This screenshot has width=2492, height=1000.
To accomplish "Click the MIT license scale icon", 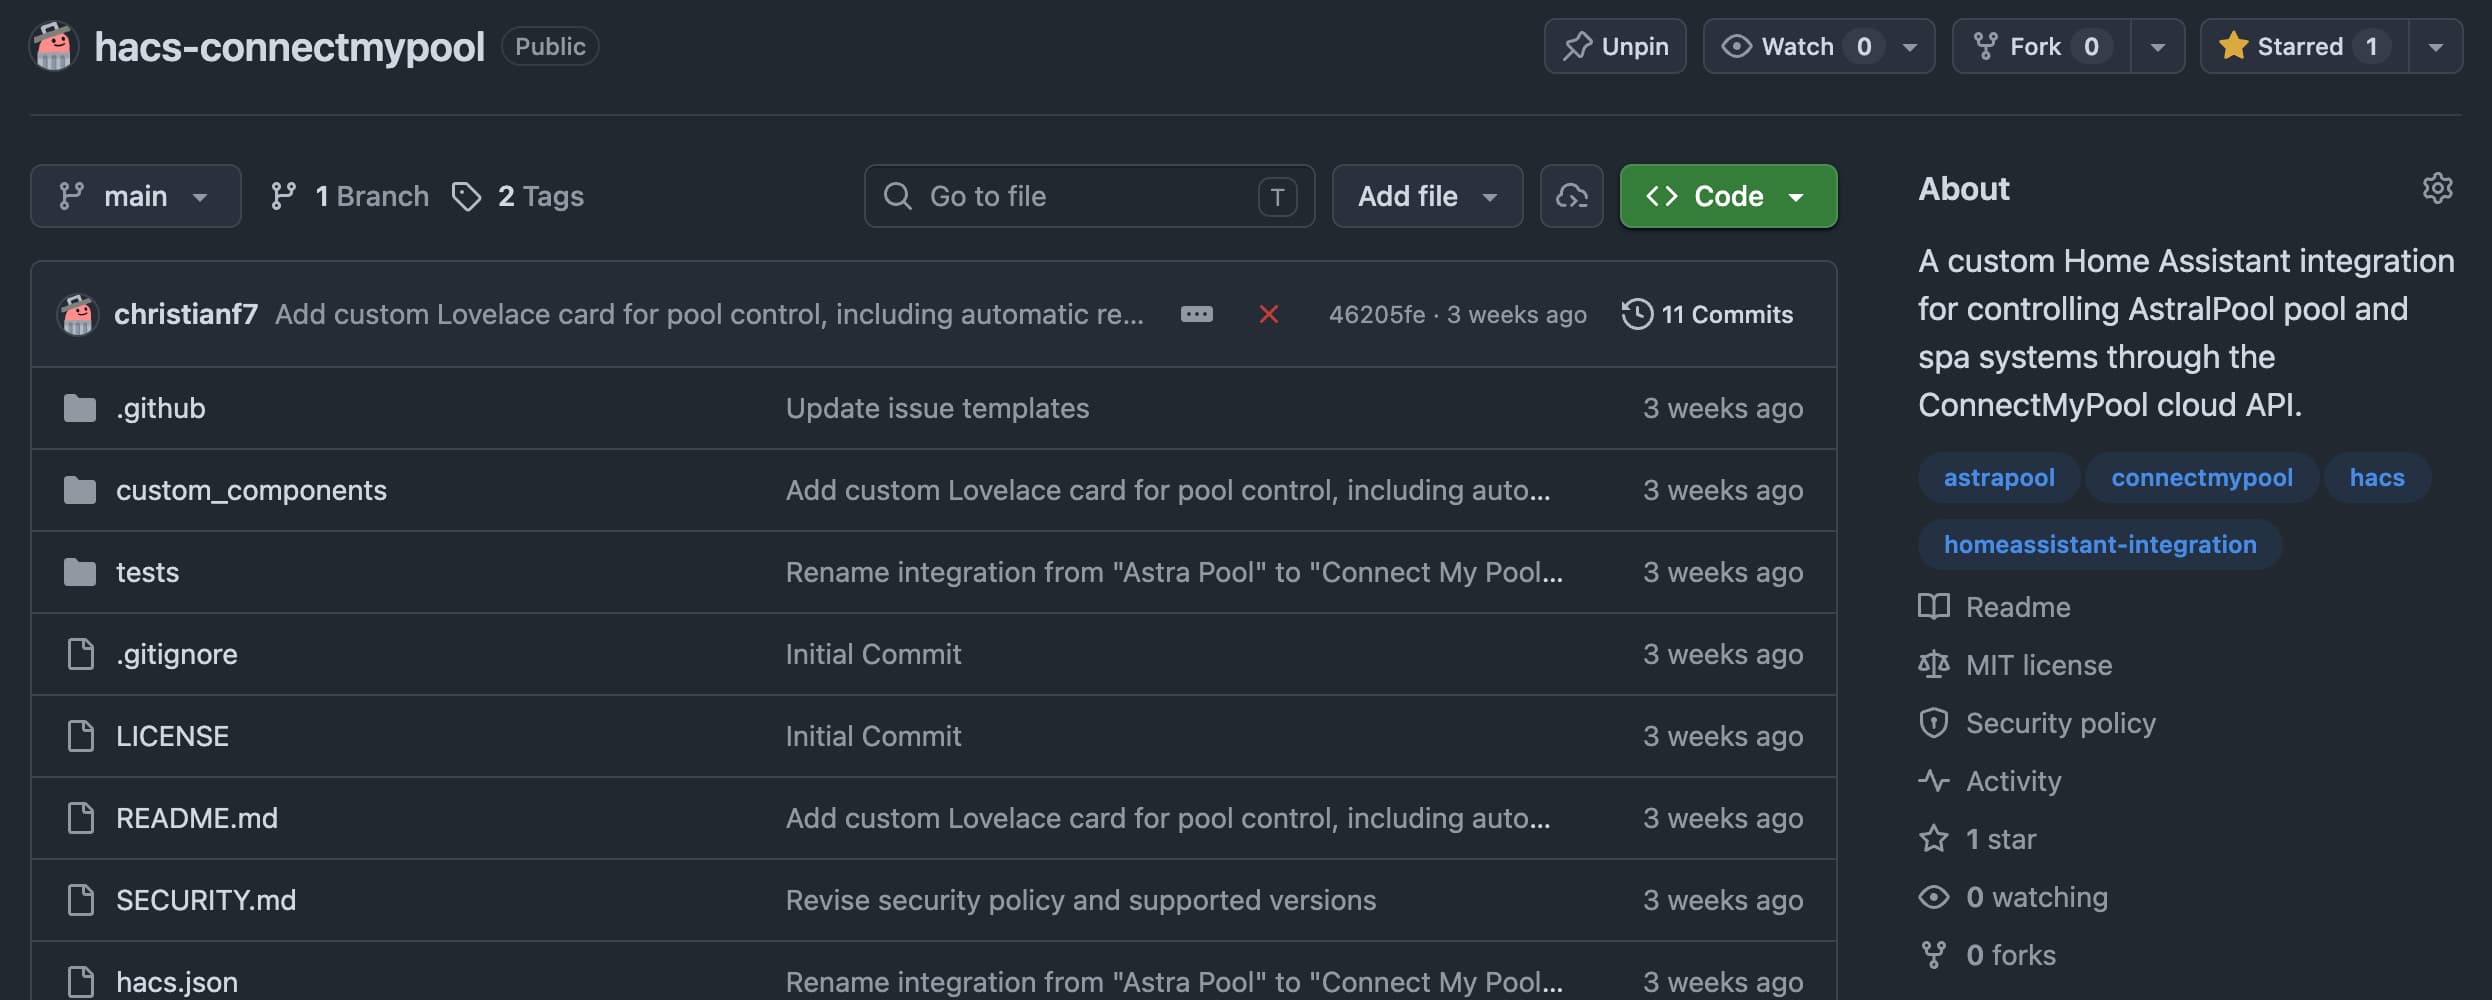I will click(1934, 665).
